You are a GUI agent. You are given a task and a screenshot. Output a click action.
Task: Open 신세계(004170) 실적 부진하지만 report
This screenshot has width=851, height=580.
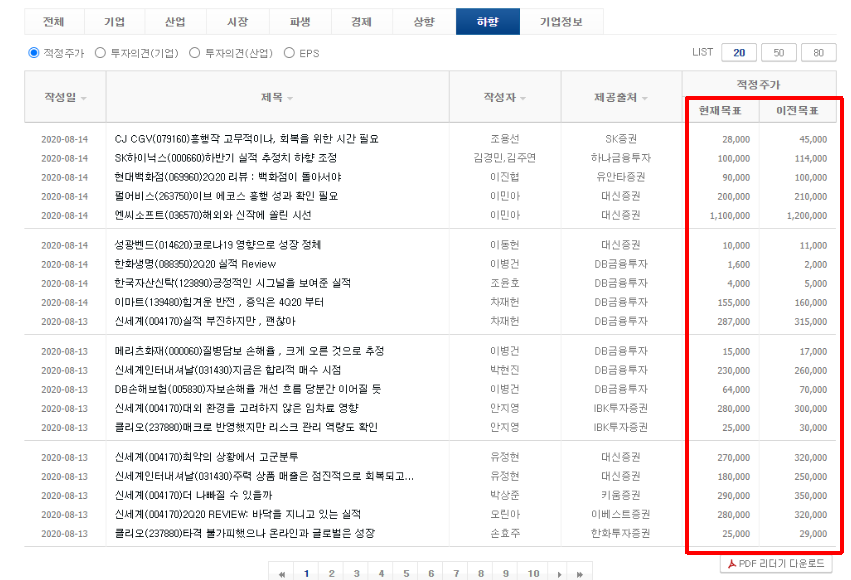205,321
